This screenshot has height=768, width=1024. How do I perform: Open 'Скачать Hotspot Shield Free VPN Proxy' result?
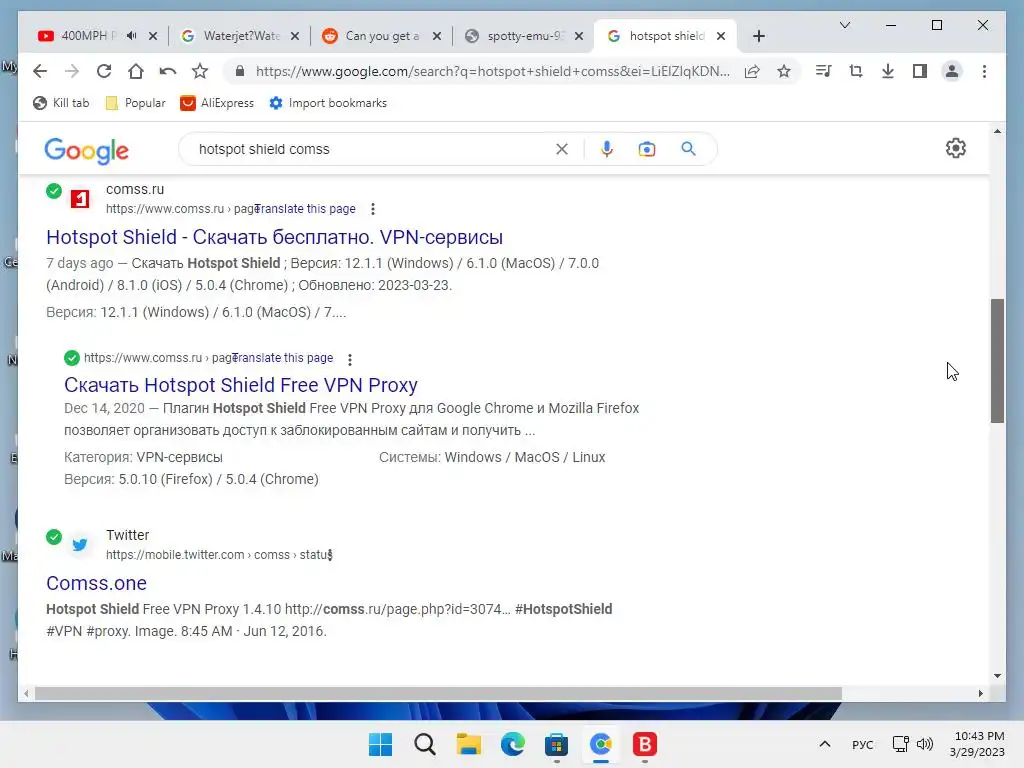240,385
